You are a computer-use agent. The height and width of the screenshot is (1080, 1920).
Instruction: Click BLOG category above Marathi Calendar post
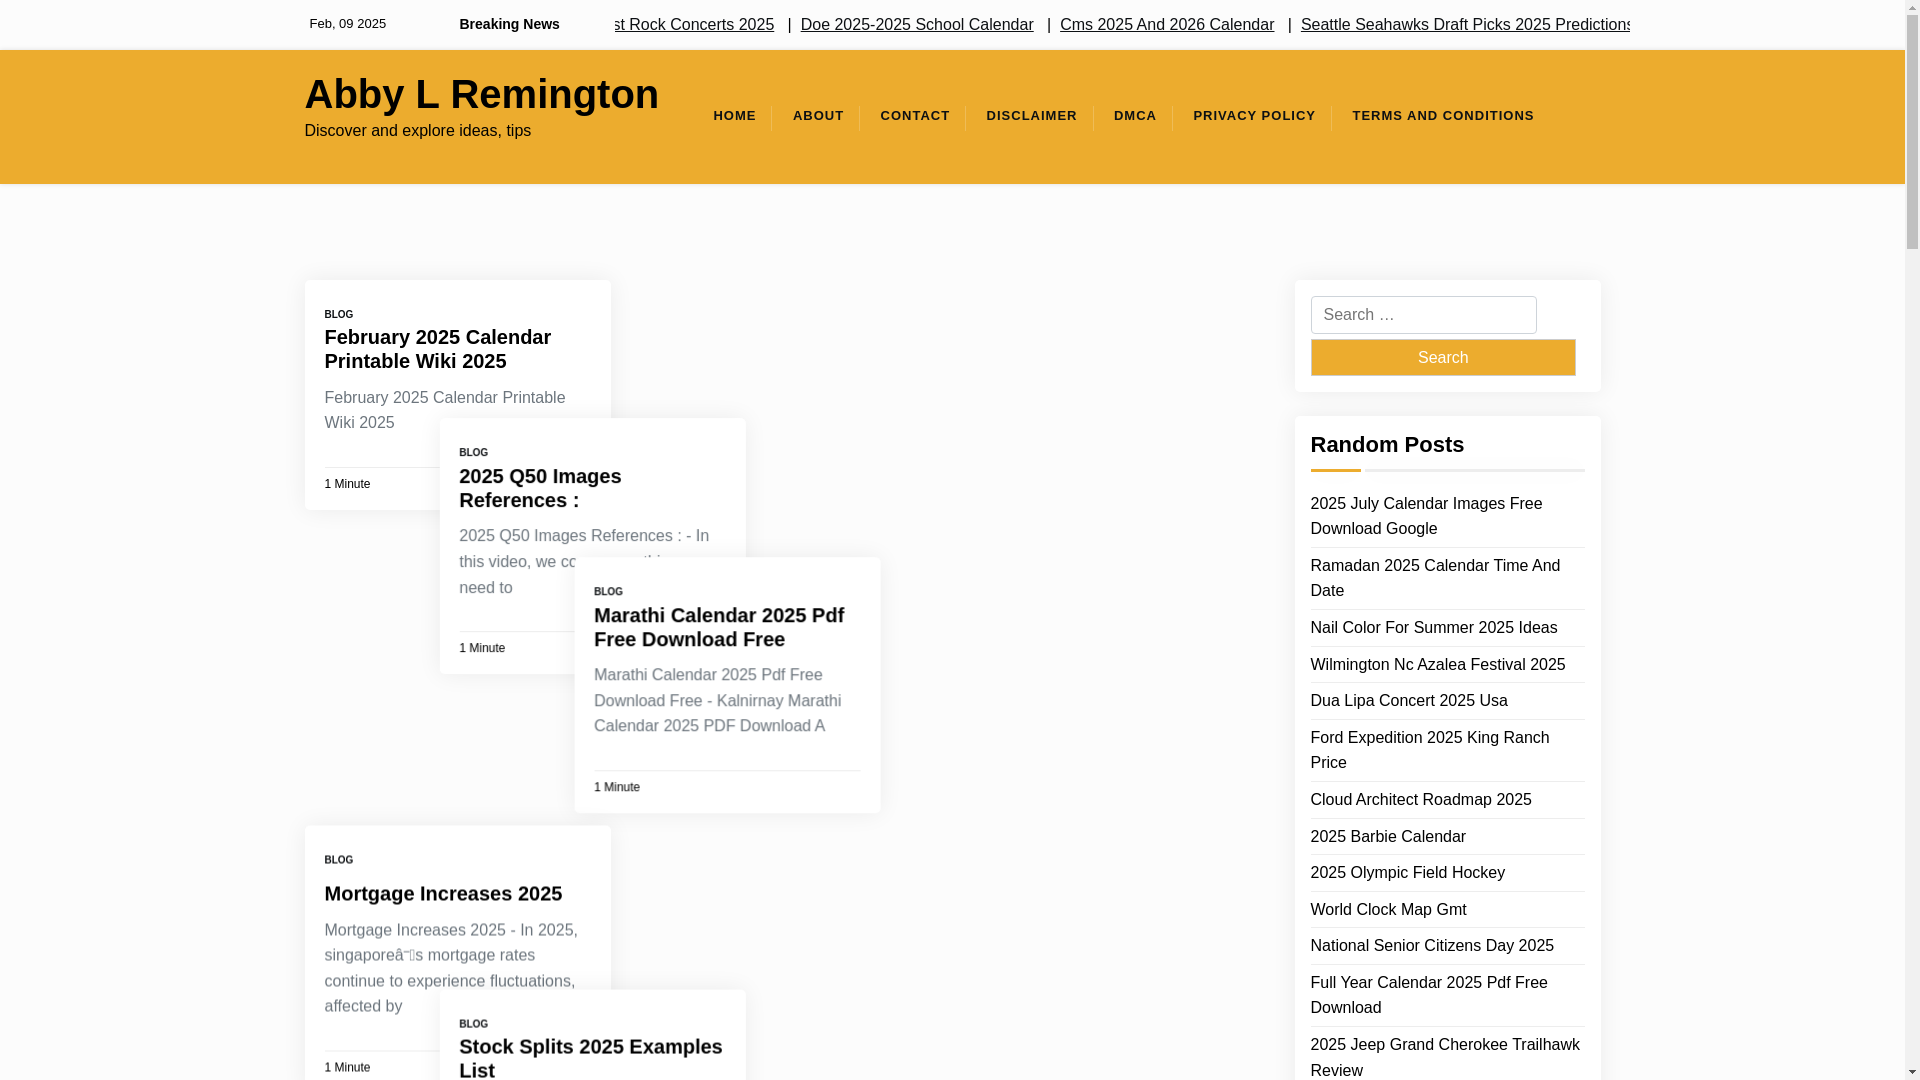pyautogui.click(x=608, y=592)
